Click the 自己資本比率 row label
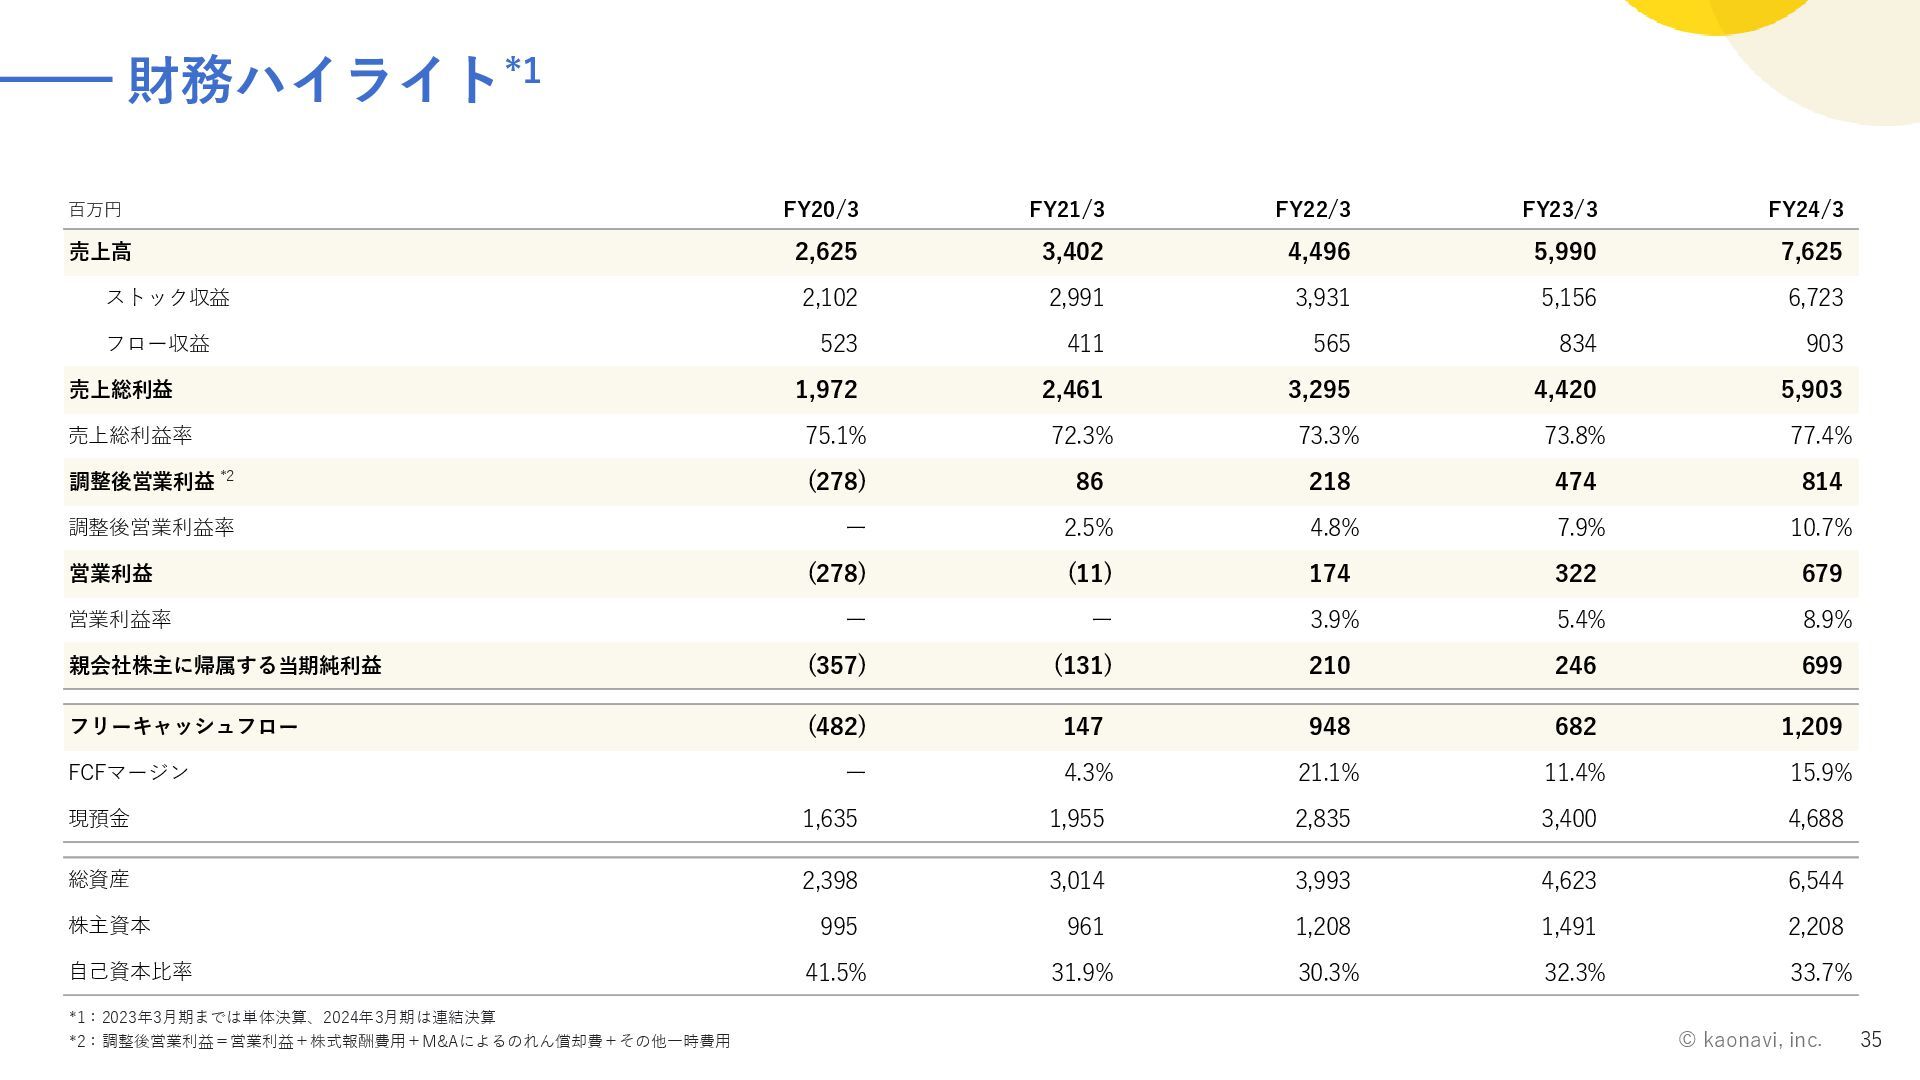The height and width of the screenshot is (1080, 1920). pyautogui.click(x=131, y=972)
